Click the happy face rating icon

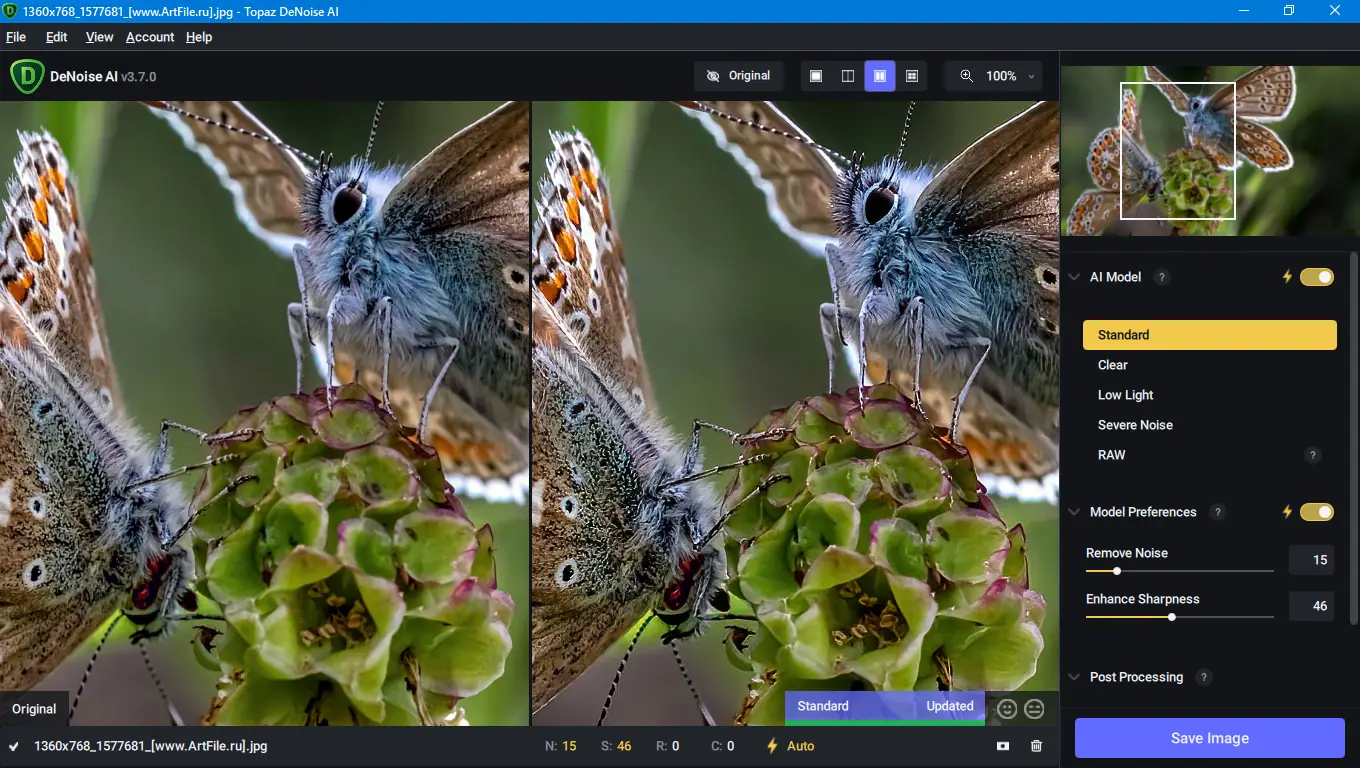click(1007, 708)
